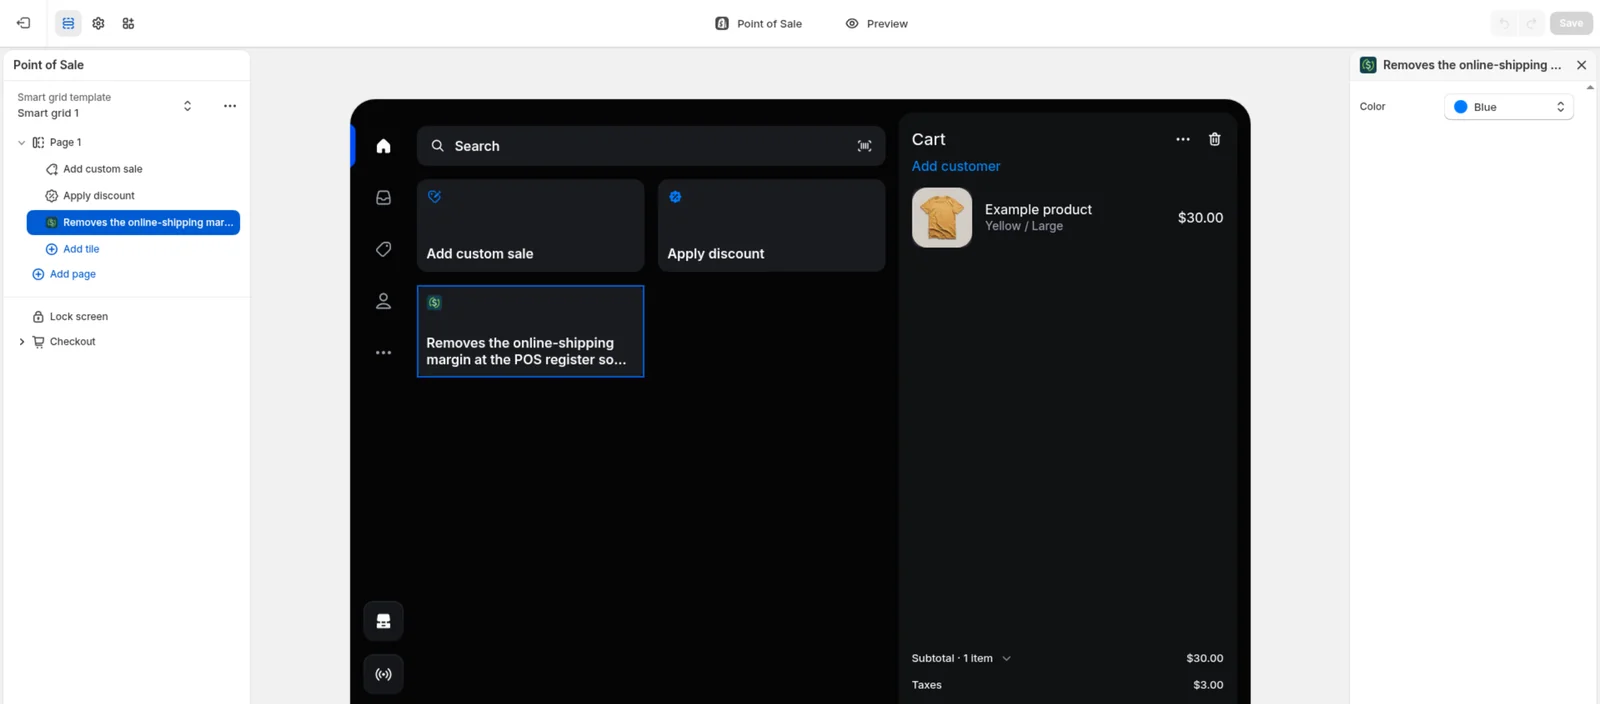Select Apply discount tile in sidebar
The width and height of the screenshot is (1600, 704).
[98, 196]
